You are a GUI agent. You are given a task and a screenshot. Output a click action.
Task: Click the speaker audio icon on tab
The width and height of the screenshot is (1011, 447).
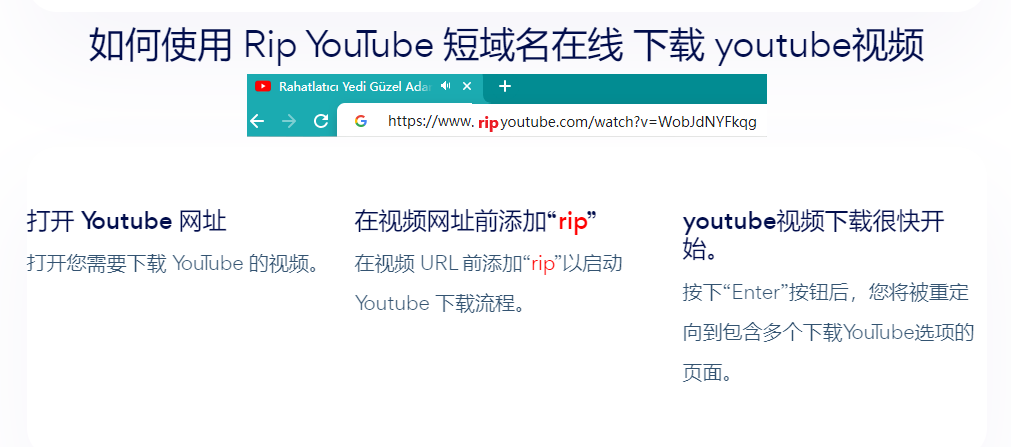(x=446, y=86)
